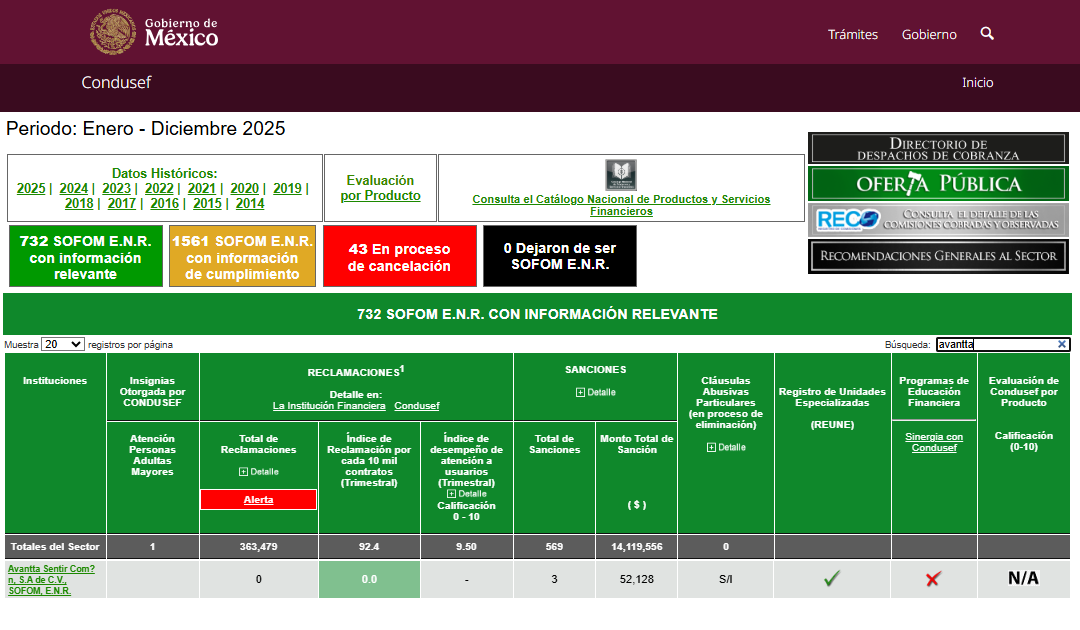The height and width of the screenshot is (630, 1080).
Task: Open historical data for 2014
Action: click(x=250, y=204)
